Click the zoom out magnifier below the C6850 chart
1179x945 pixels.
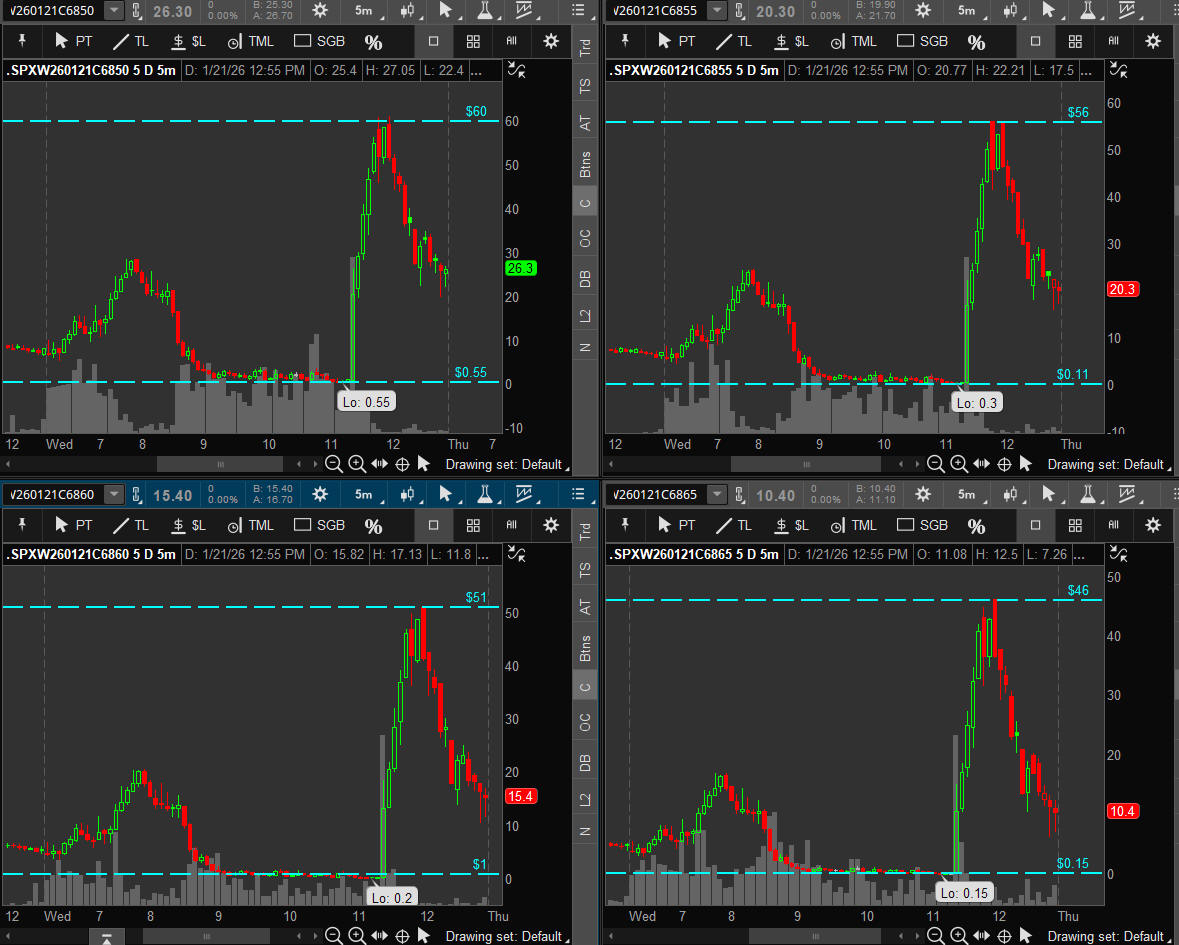[x=334, y=464]
